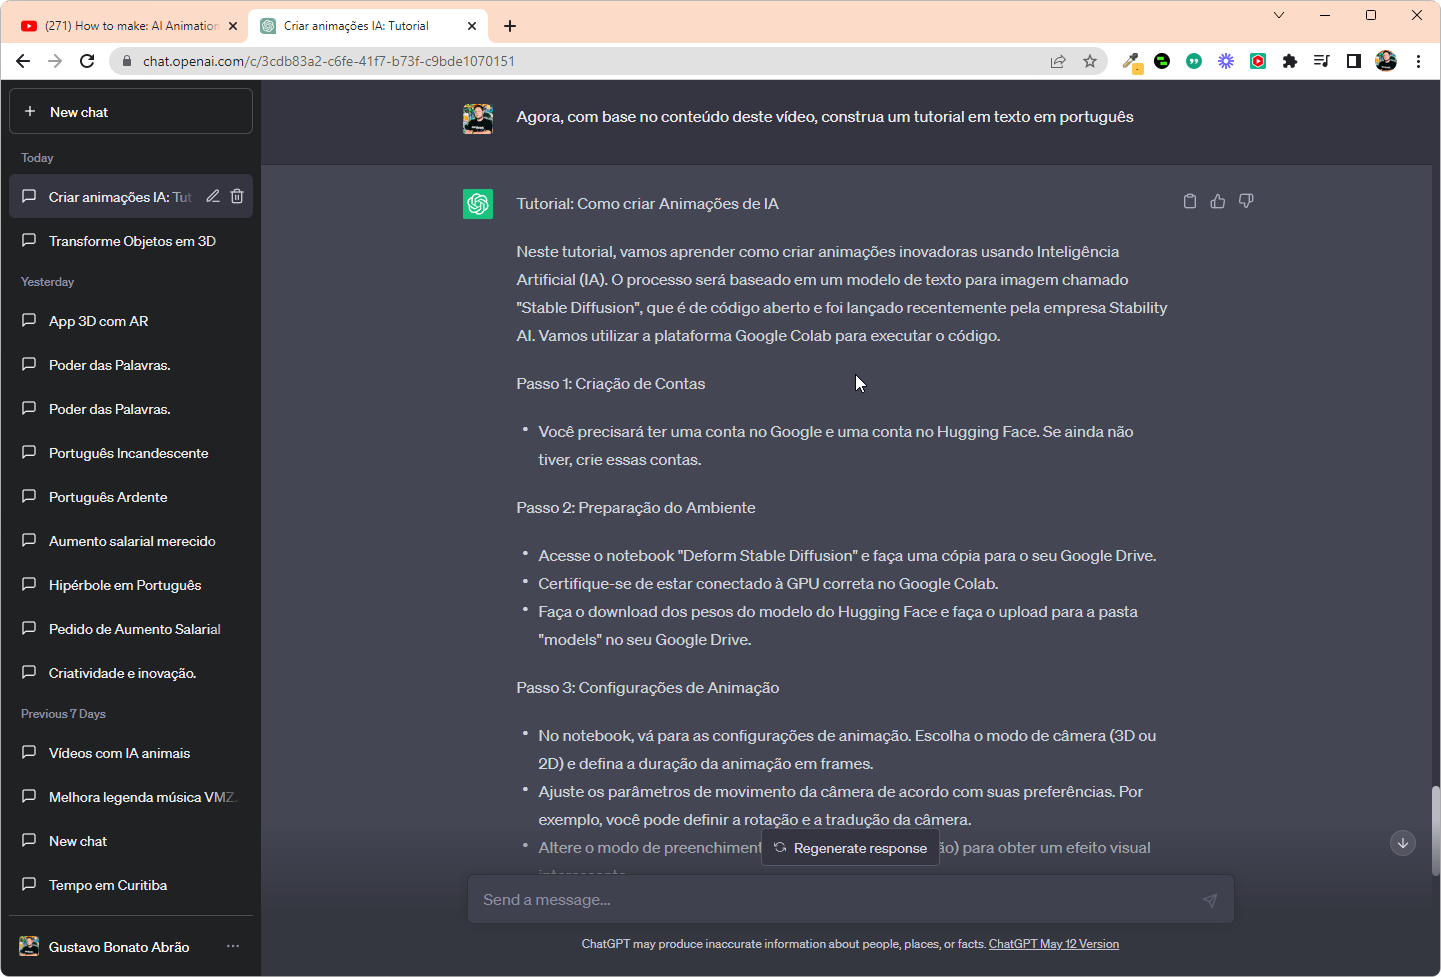This screenshot has height=977, width=1441.
Task: Close the Criar animações IA: Tutorial tab
Action: 472,26
